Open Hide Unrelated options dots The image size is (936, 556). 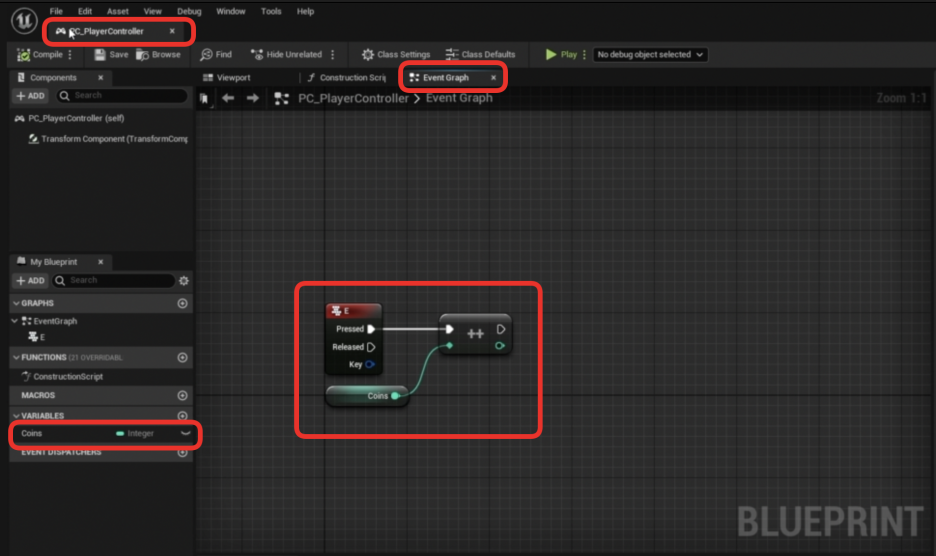click(x=332, y=54)
